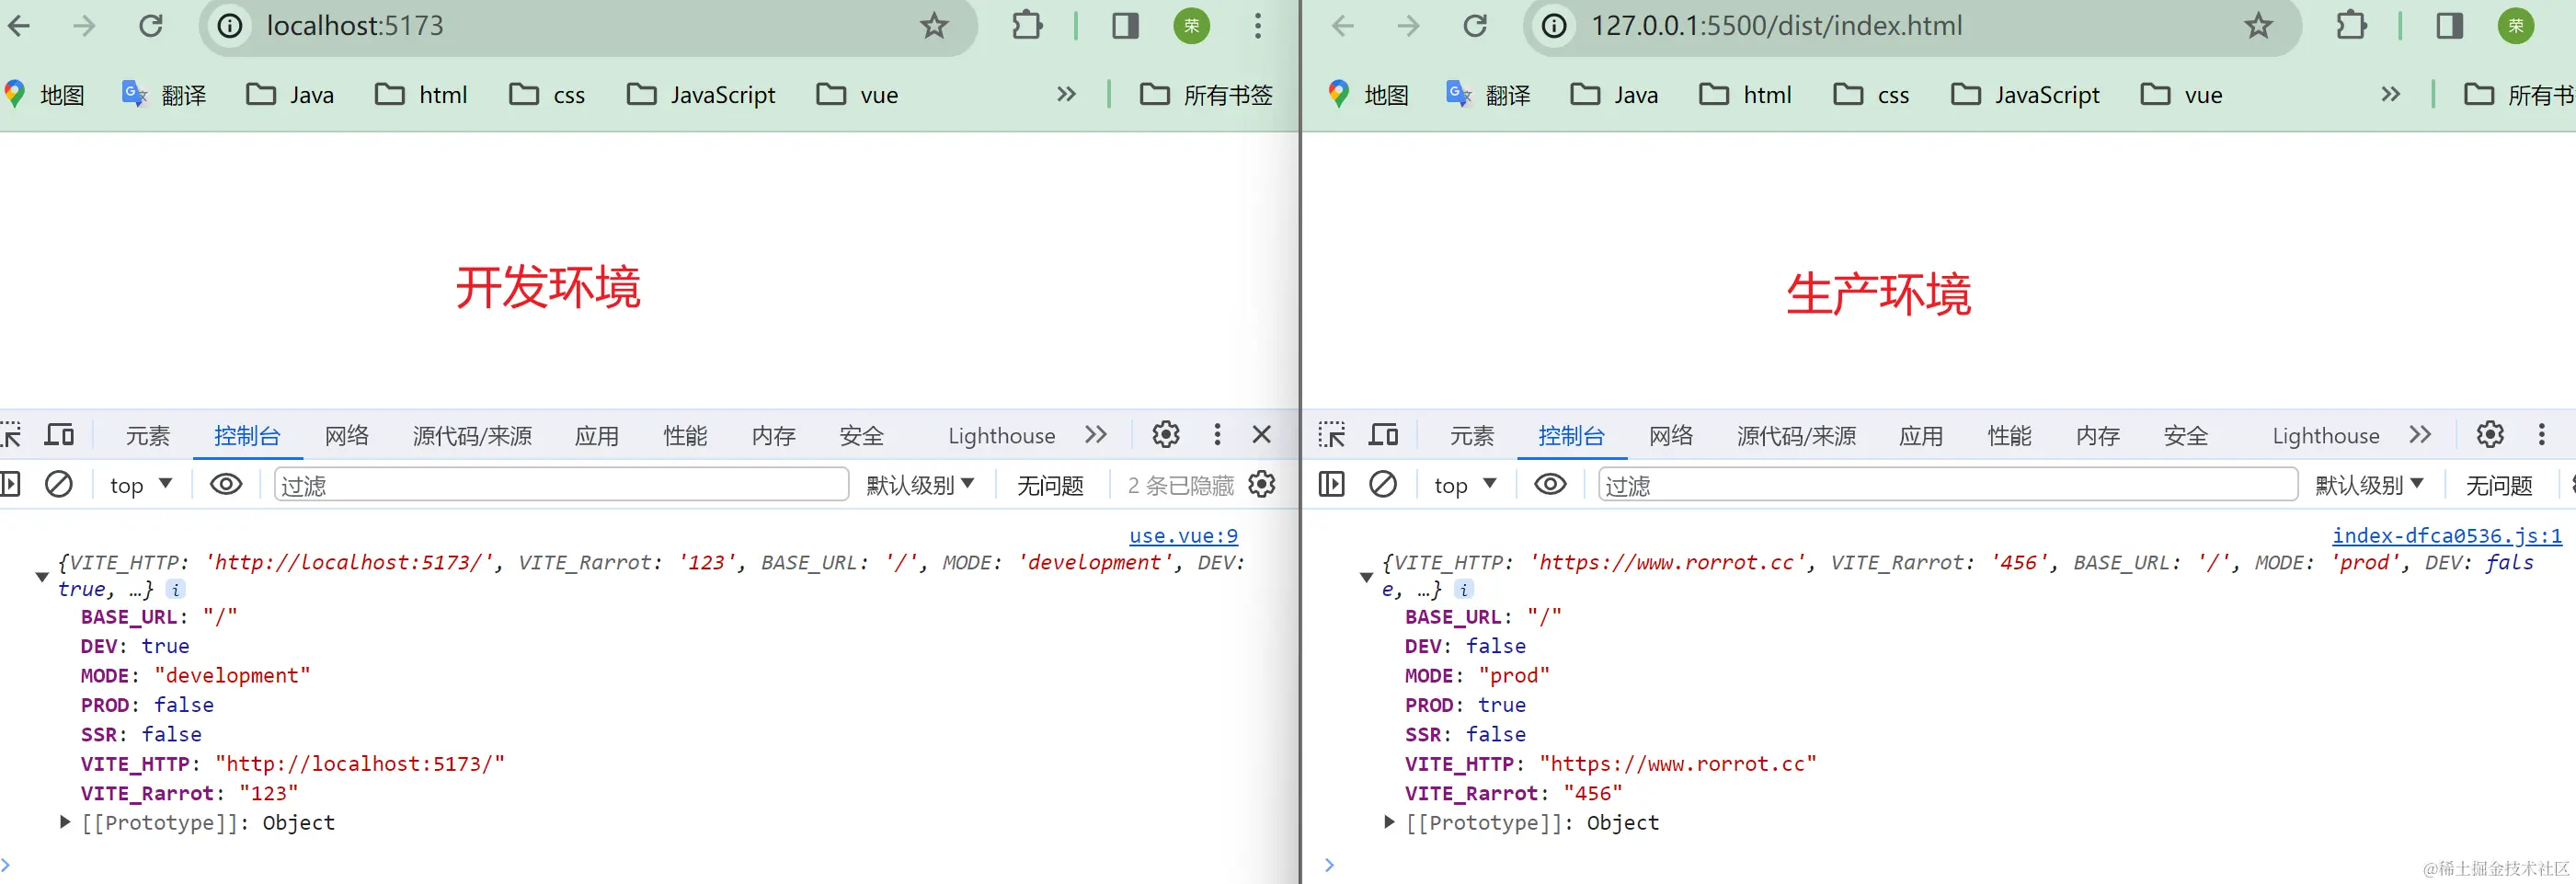
Task: Go forward in the localhost:5173 window
Action: click(x=85, y=25)
